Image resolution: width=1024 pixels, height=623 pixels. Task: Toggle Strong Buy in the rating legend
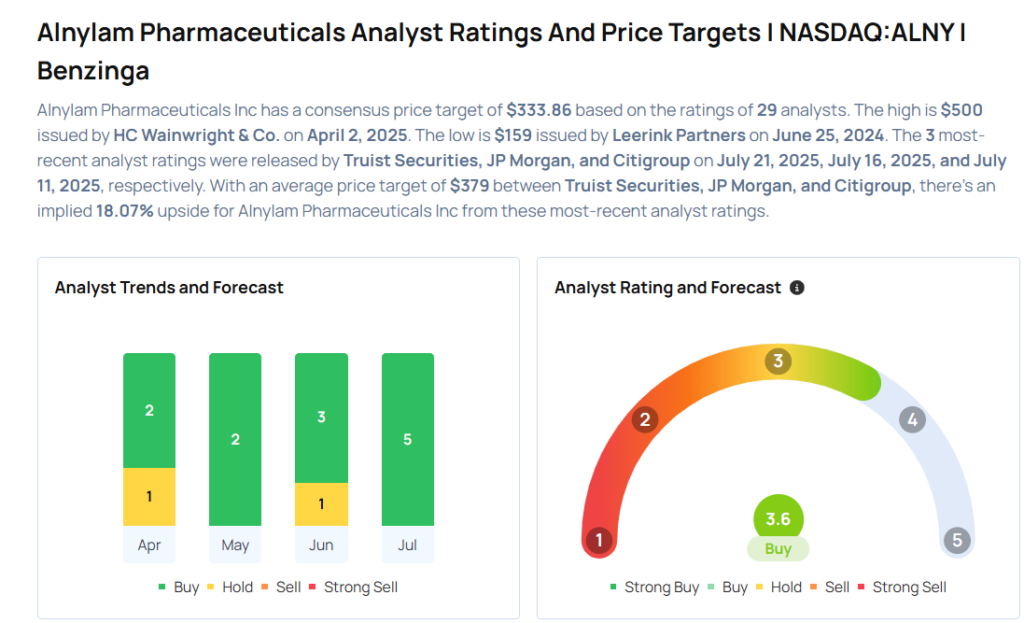point(654,587)
